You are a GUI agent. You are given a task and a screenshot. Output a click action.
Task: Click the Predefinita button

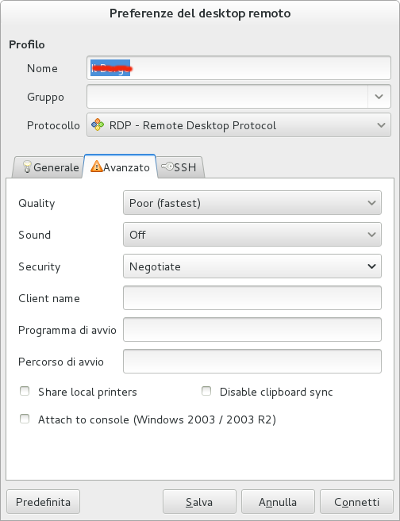[x=43, y=502]
